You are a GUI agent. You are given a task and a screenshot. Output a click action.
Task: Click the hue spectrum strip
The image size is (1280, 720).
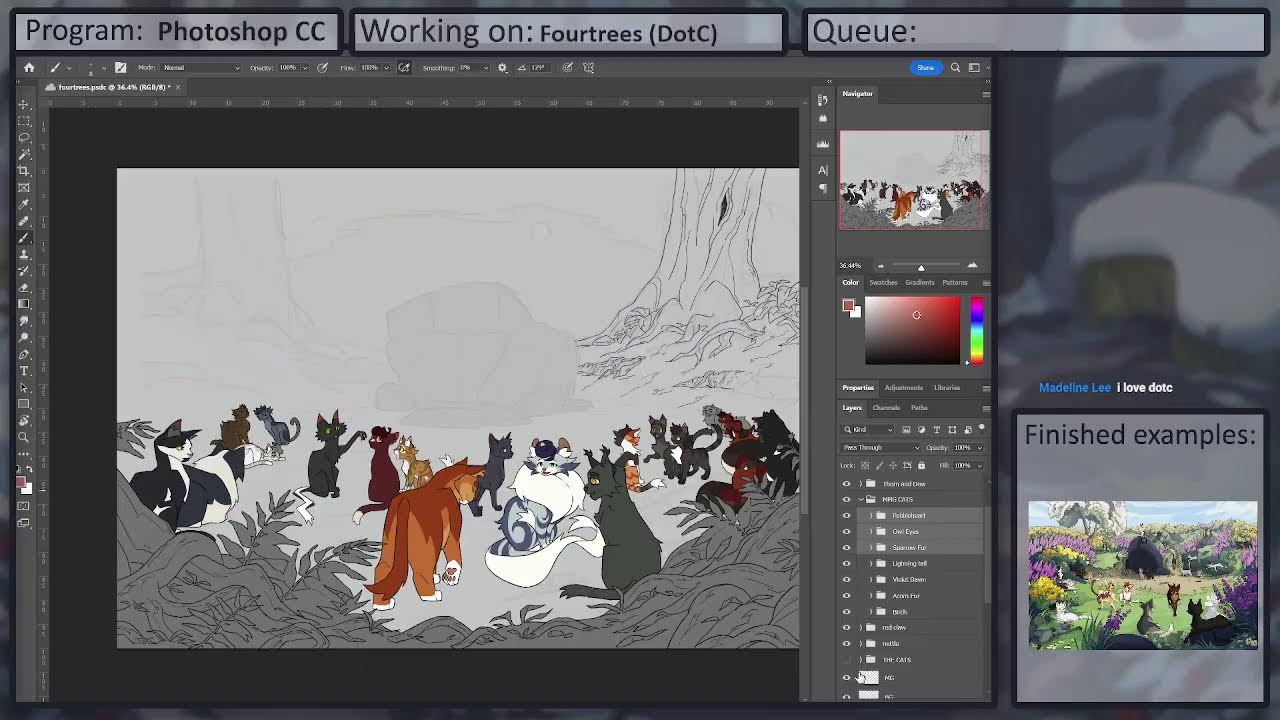(977, 331)
